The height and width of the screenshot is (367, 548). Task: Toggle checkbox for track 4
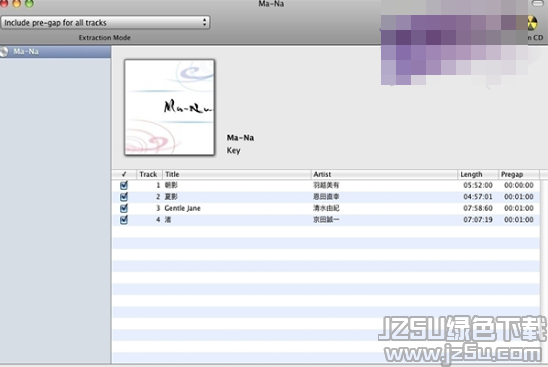pyautogui.click(x=124, y=220)
